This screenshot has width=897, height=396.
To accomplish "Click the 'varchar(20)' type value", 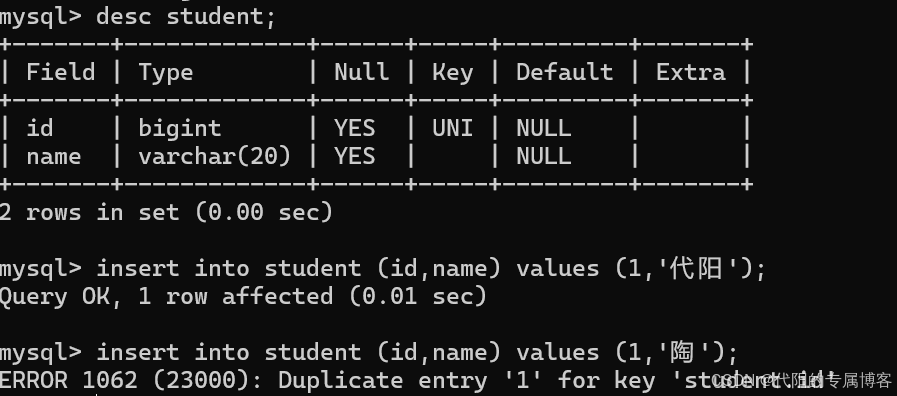I will point(215,157).
